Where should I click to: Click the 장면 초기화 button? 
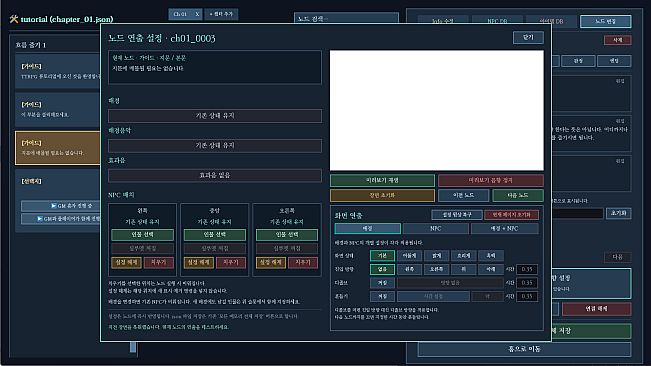point(382,195)
